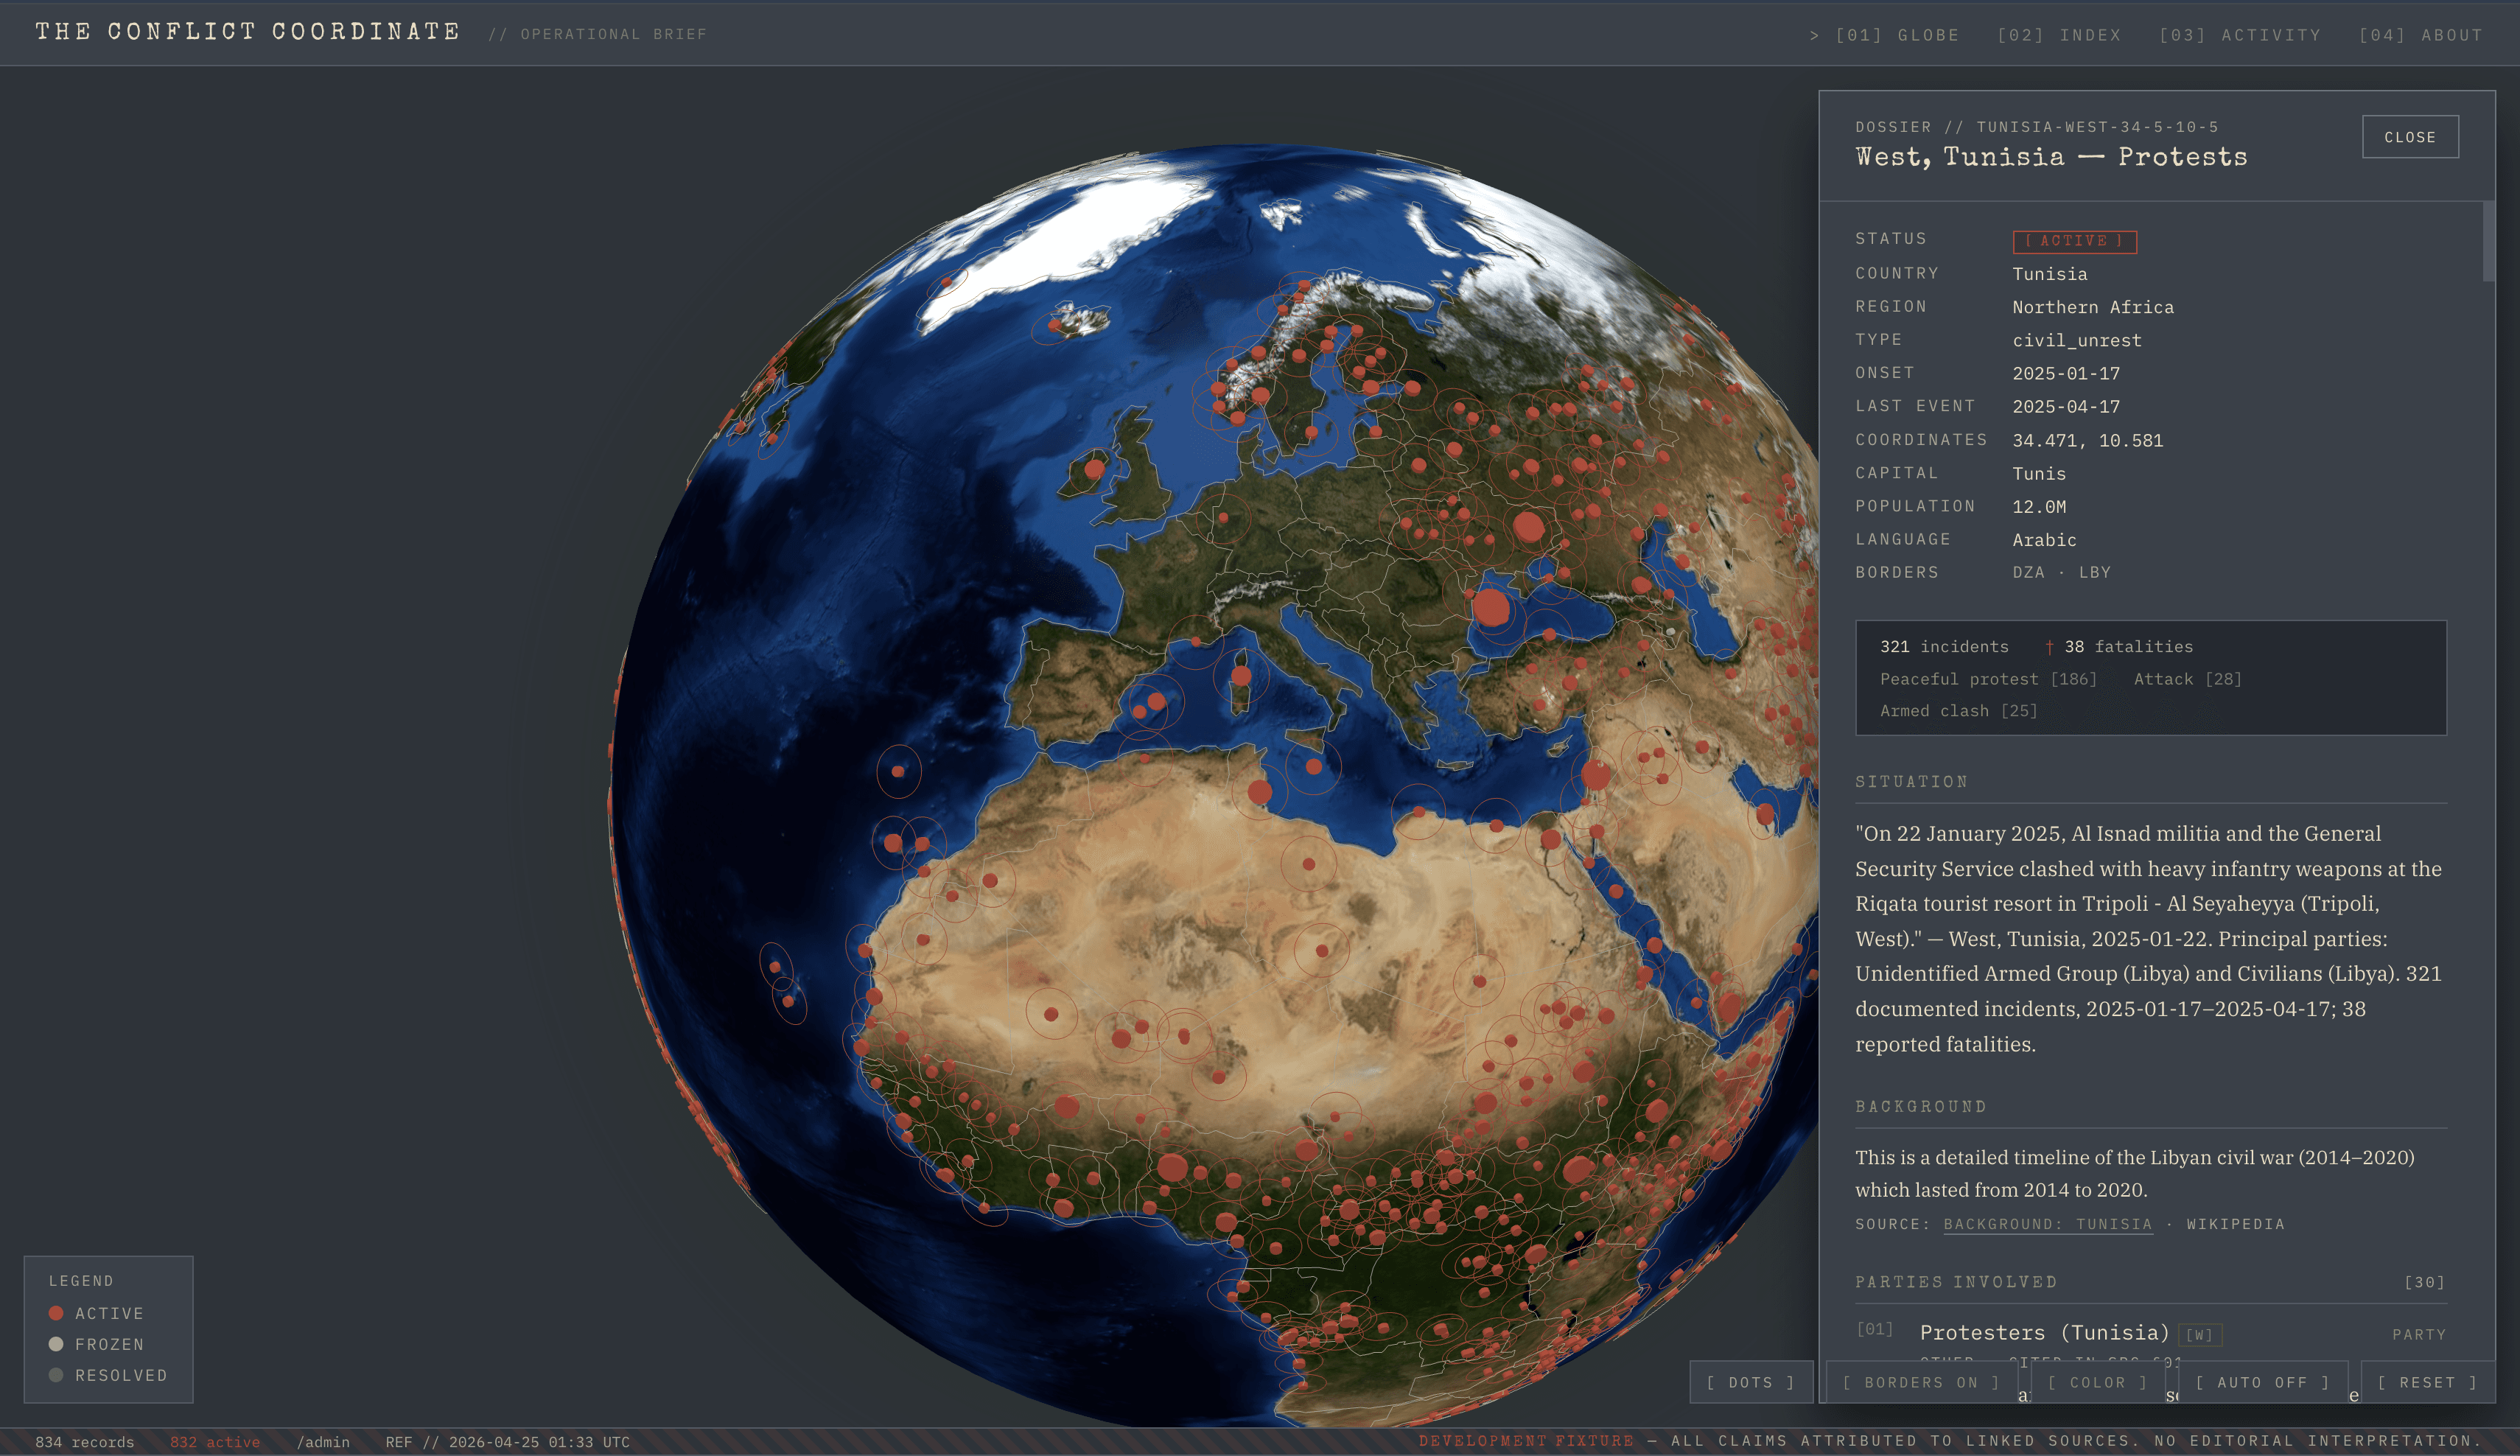Click the 'DEVELOPMENT FIXTURE' footer label
This screenshot has width=2520, height=1456.
click(1525, 1442)
